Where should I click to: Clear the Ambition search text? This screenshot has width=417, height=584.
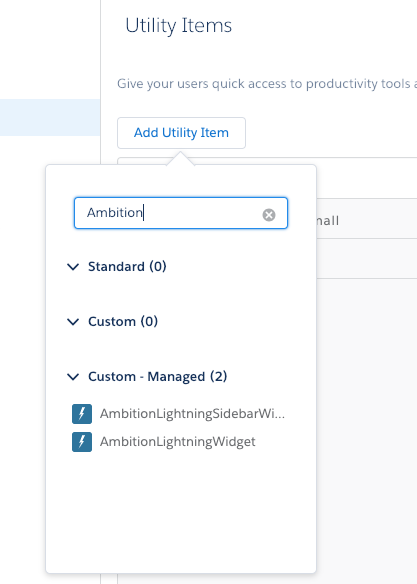(269, 215)
